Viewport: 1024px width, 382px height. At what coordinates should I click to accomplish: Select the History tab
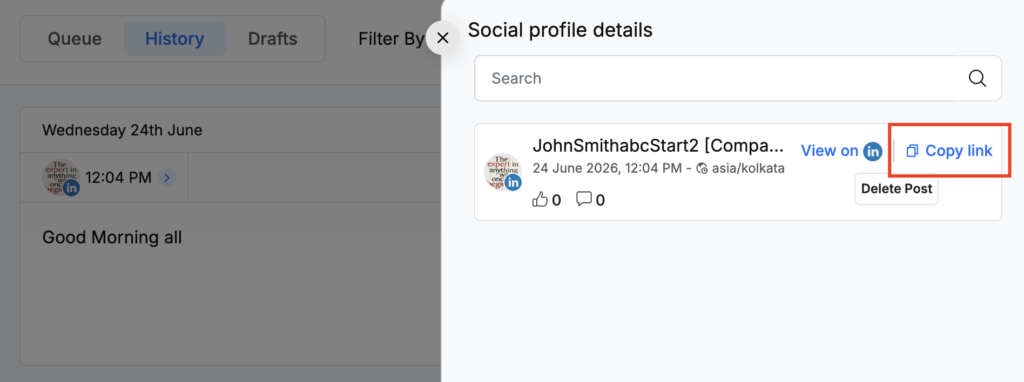174,39
